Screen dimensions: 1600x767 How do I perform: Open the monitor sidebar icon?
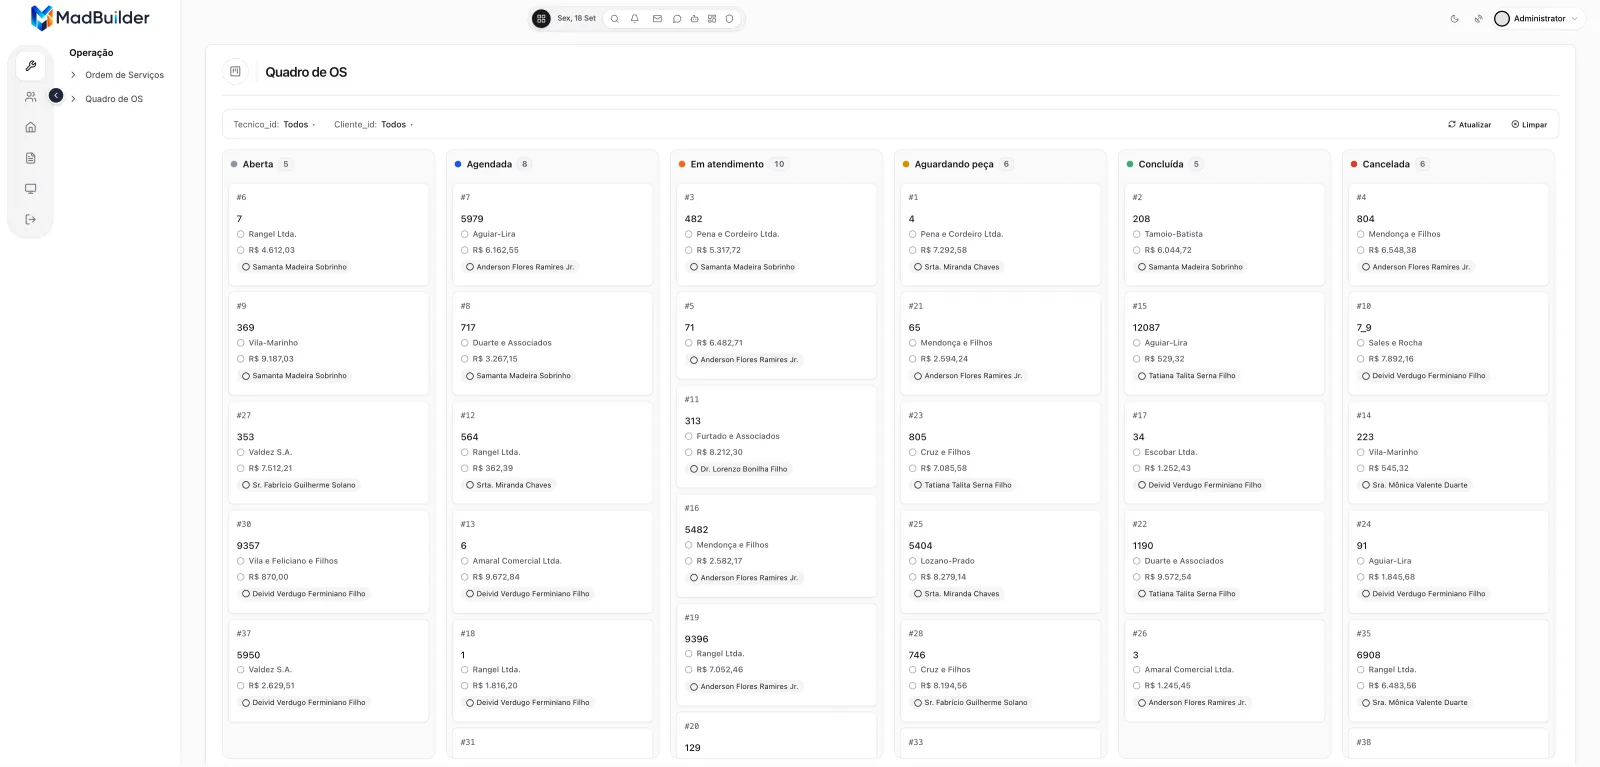tap(31, 188)
